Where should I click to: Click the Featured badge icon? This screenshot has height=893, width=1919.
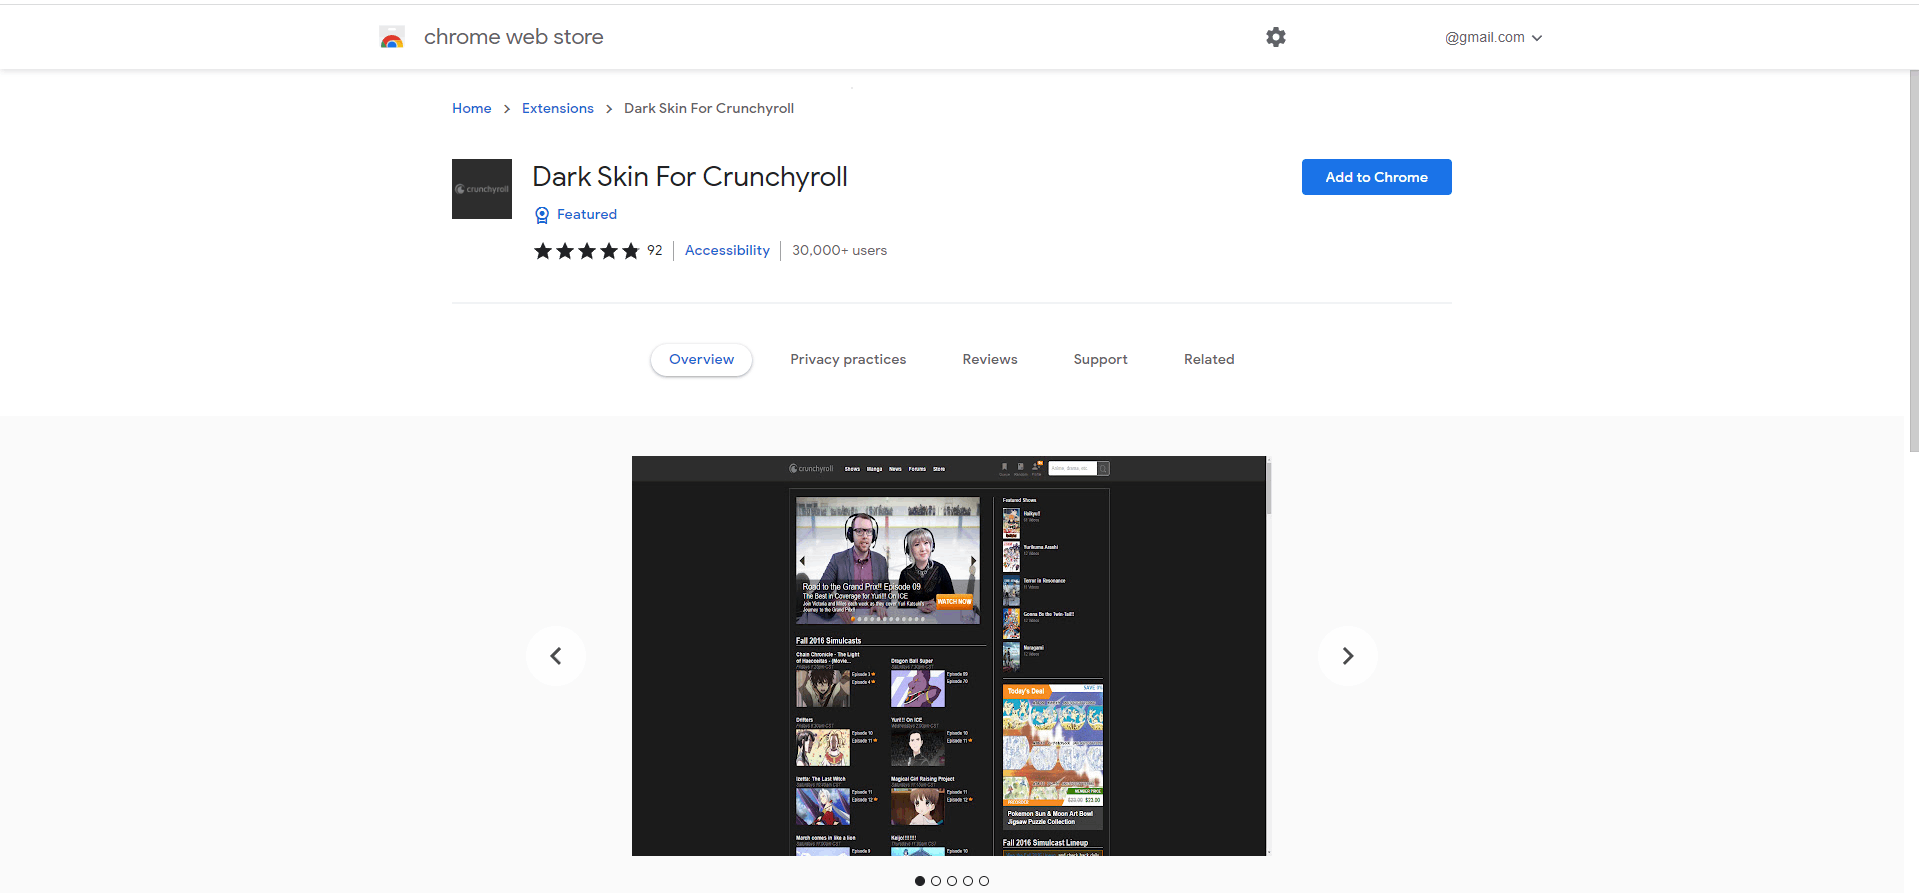click(542, 215)
